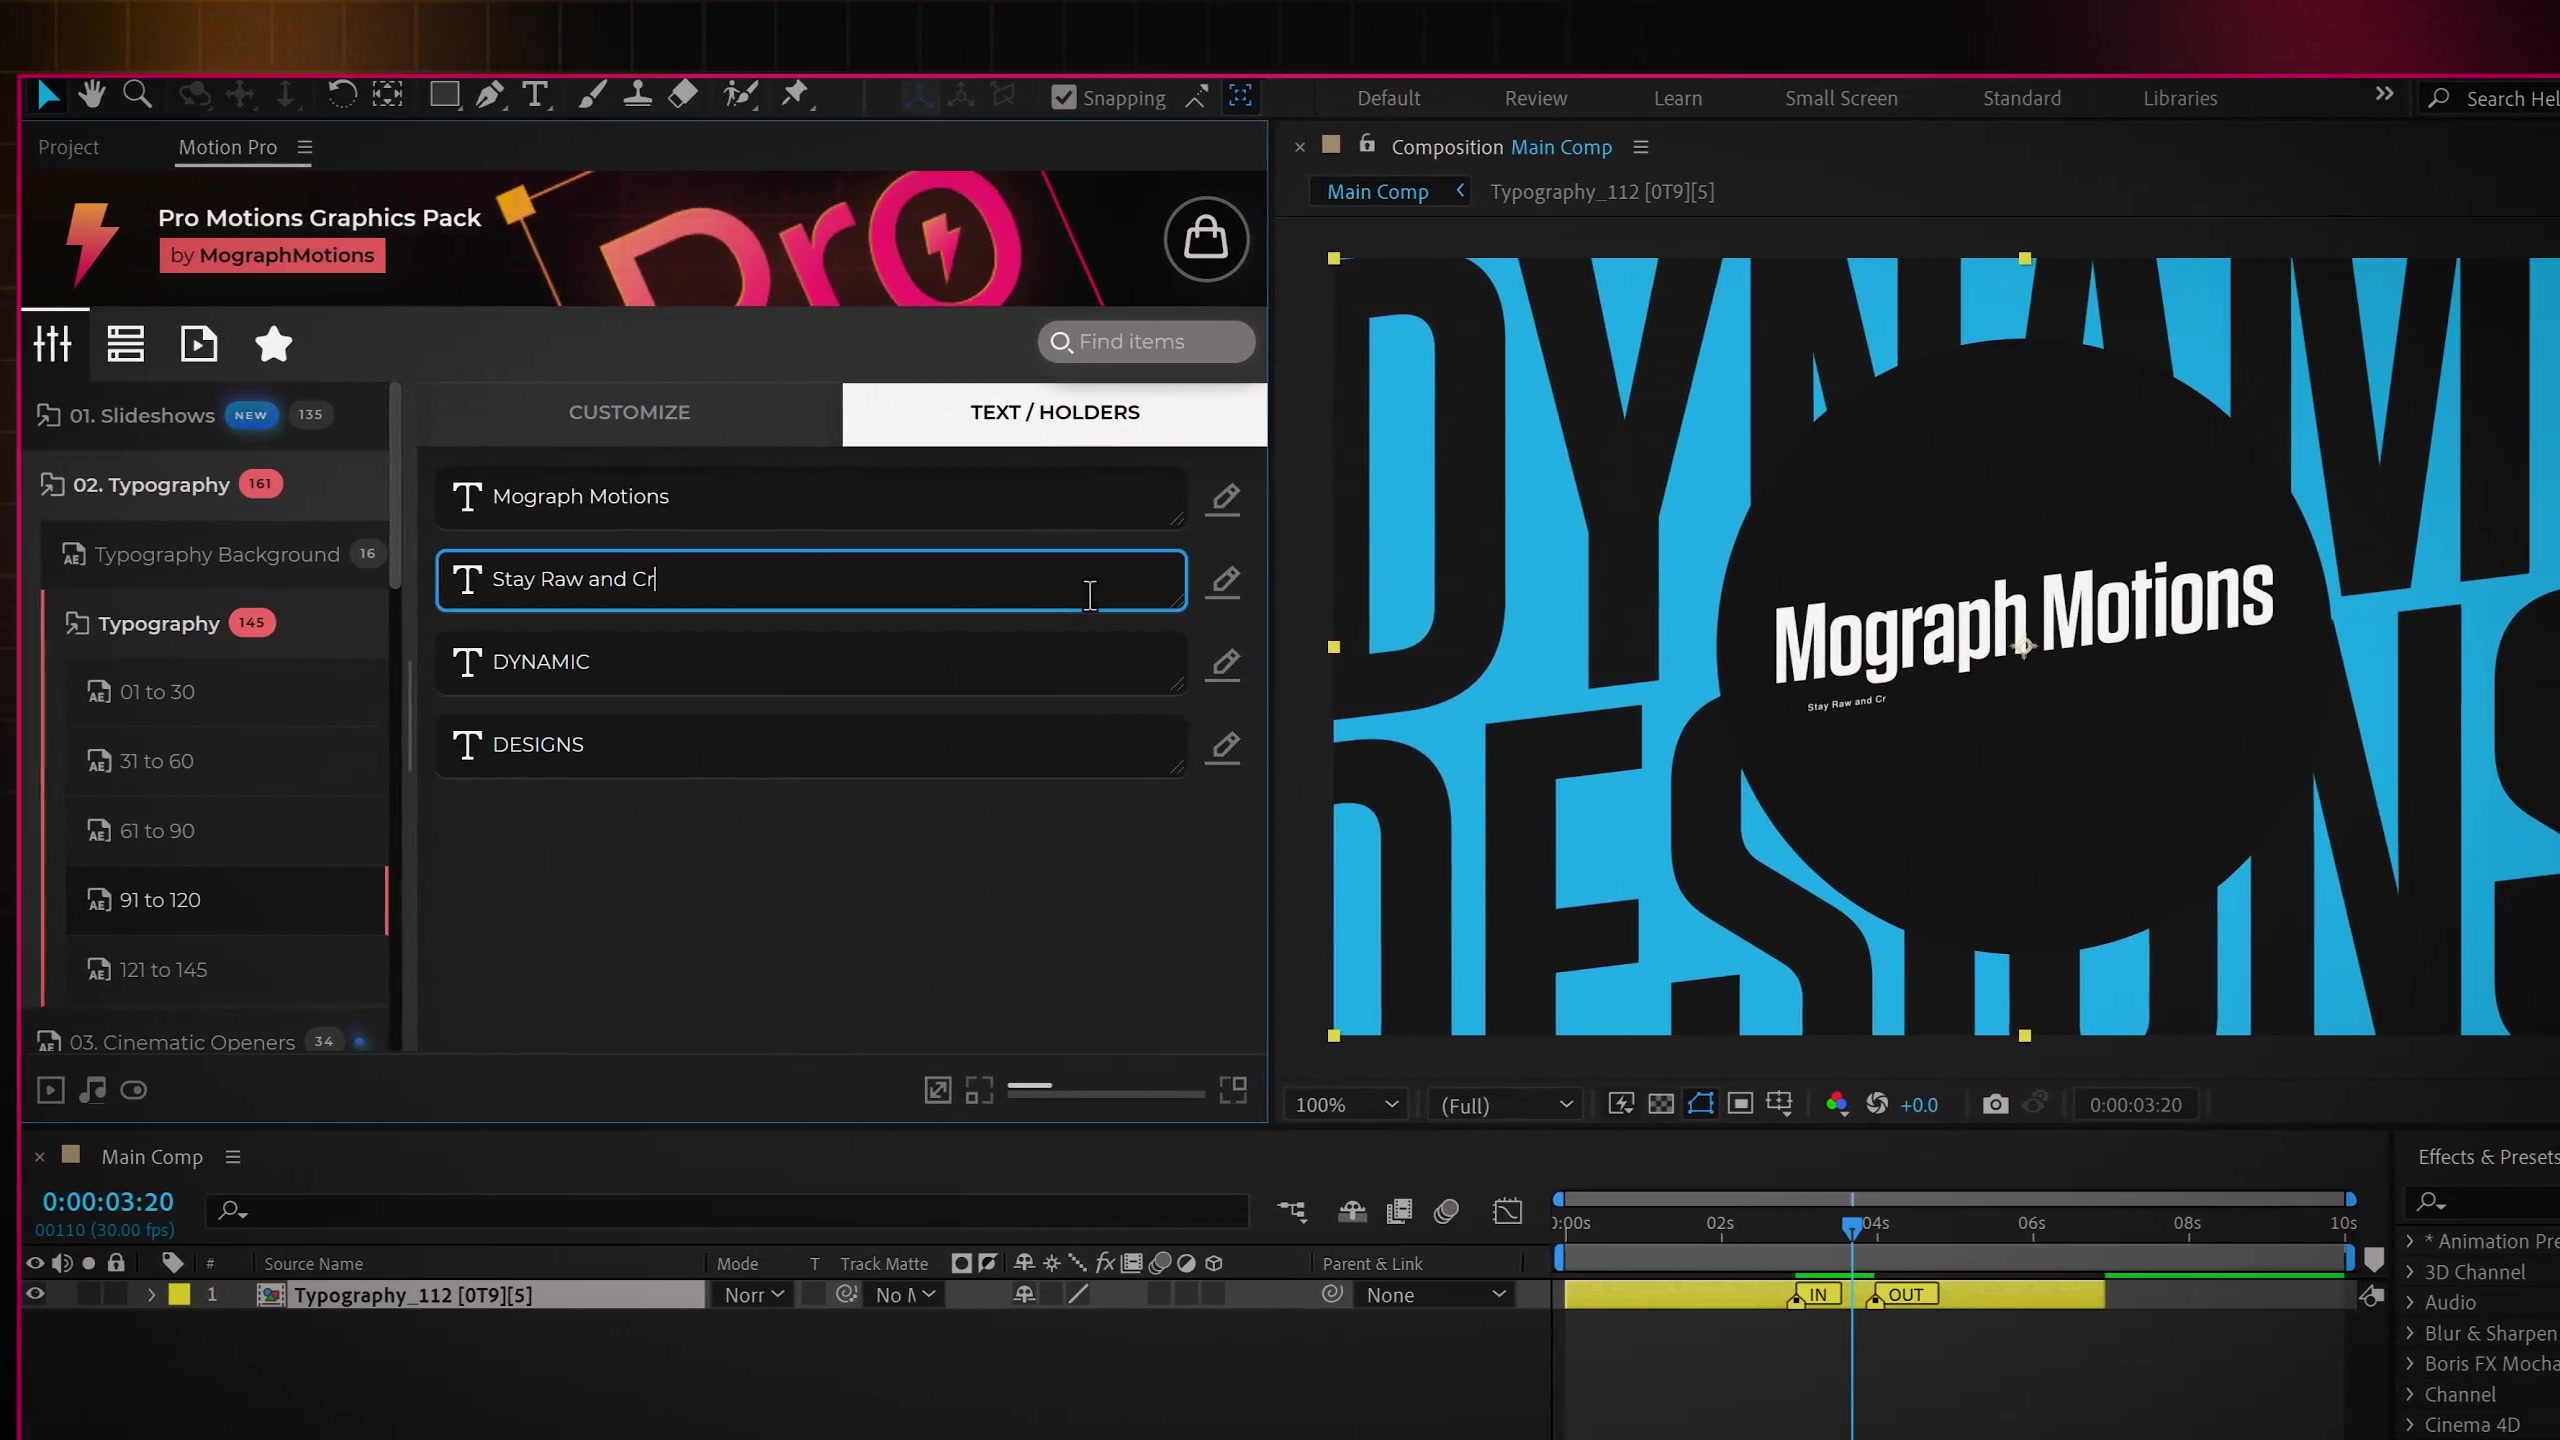Select the Eraser tool
Image resolution: width=2560 pixels, height=1440 pixels.
pos(683,95)
